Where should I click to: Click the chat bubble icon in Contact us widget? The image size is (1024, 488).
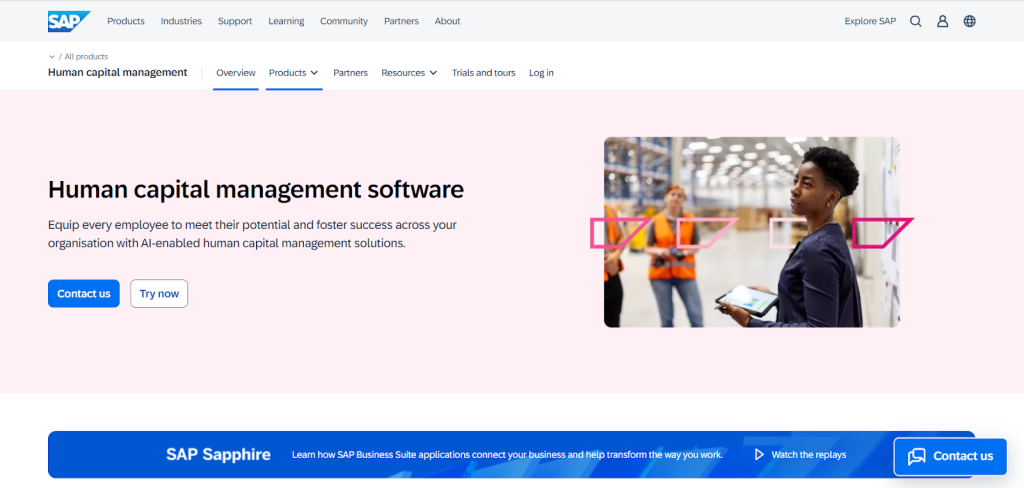pos(916,456)
